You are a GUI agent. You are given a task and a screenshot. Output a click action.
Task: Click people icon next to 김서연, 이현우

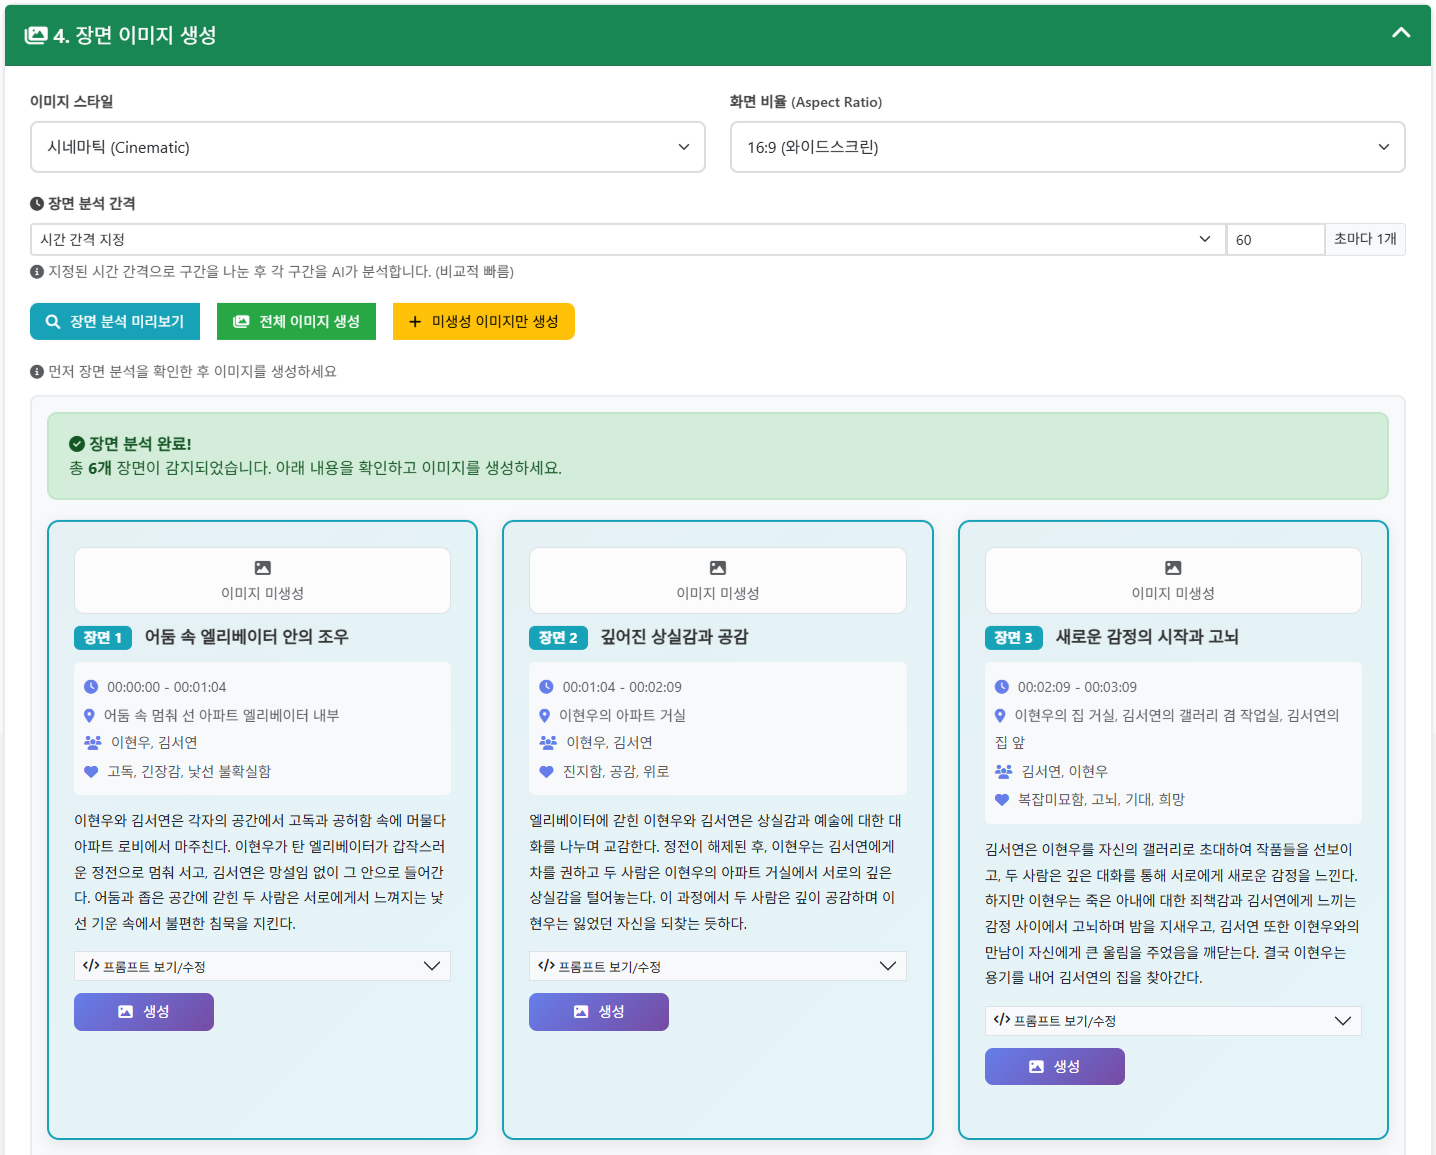click(x=1004, y=771)
